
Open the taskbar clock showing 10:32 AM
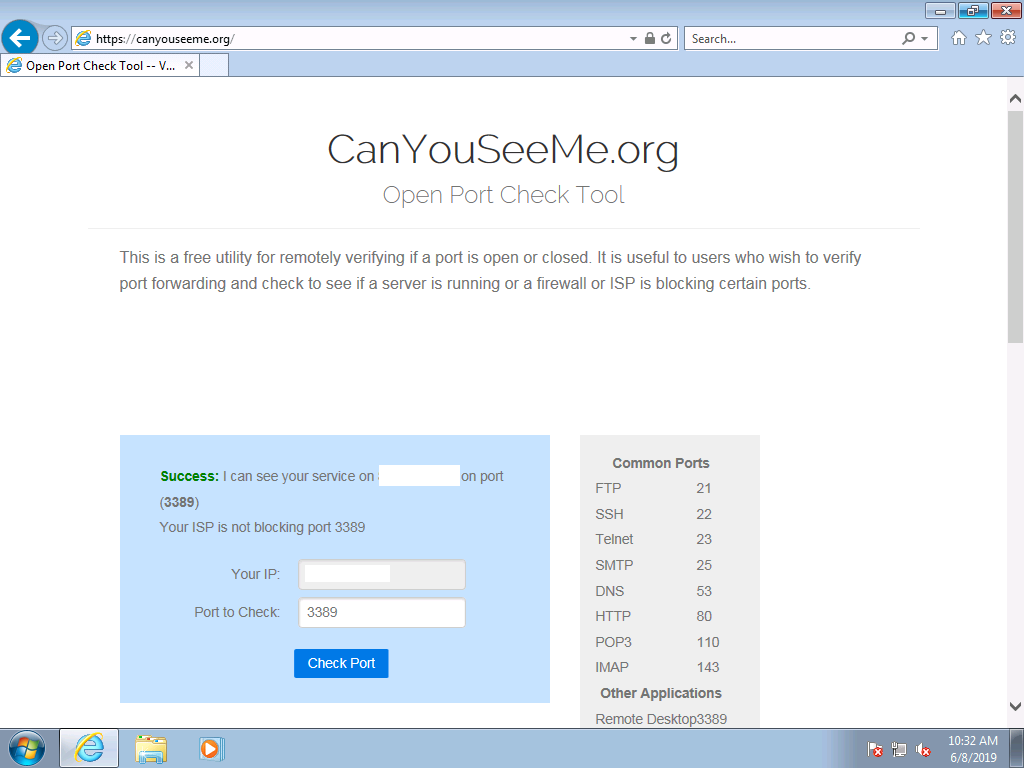973,749
